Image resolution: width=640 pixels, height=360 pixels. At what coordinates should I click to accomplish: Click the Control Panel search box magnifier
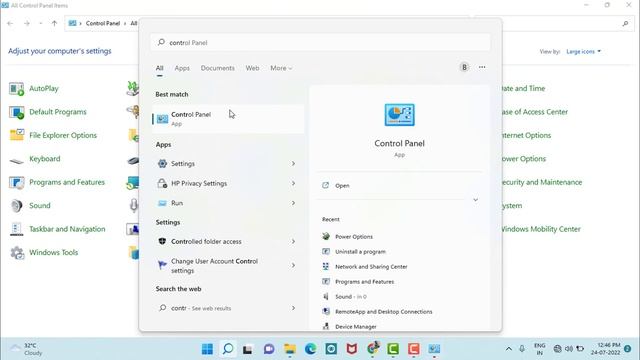point(625,24)
